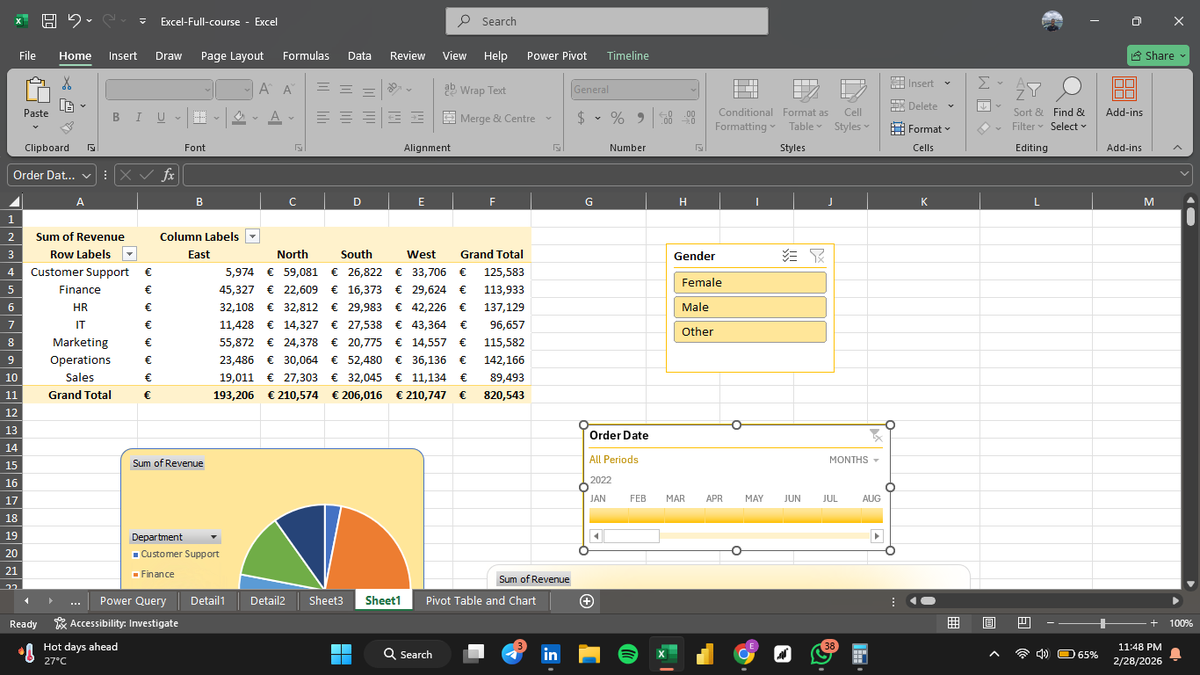The height and width of the screenshot is (675, 1200).
Task: Click the Share button
Action: [x=1157, y=56]
